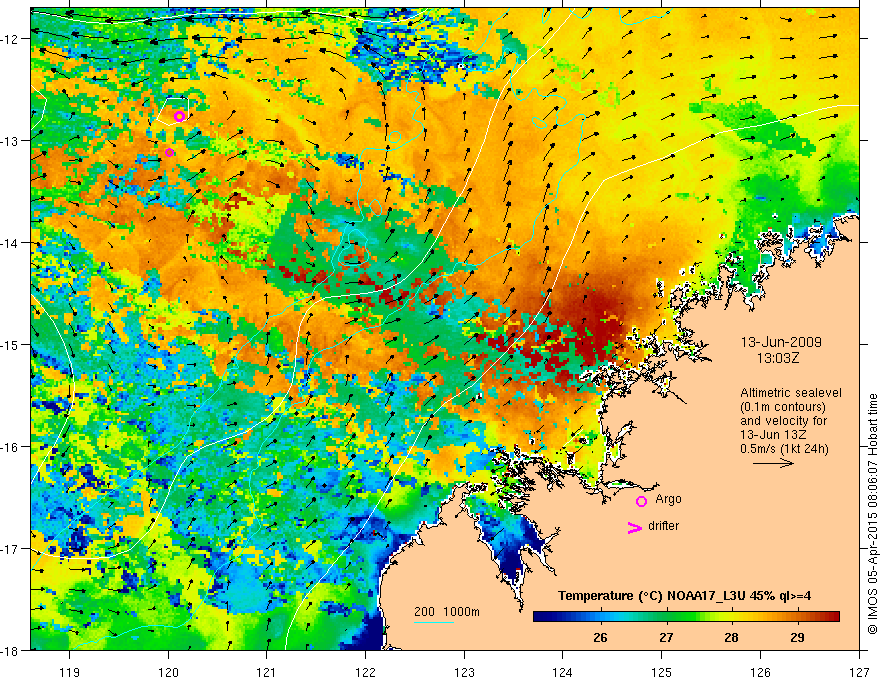Click the Argo legend circle symbol
Screen dimensions: 880x680
click(x=641, y=501)
